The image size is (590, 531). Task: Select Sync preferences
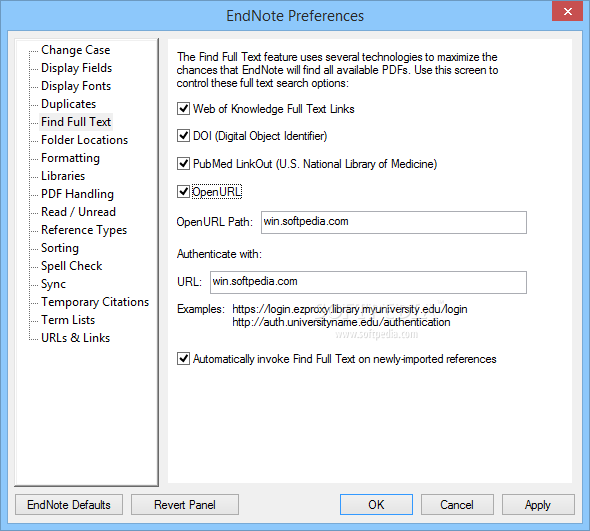tap(53, 284)
